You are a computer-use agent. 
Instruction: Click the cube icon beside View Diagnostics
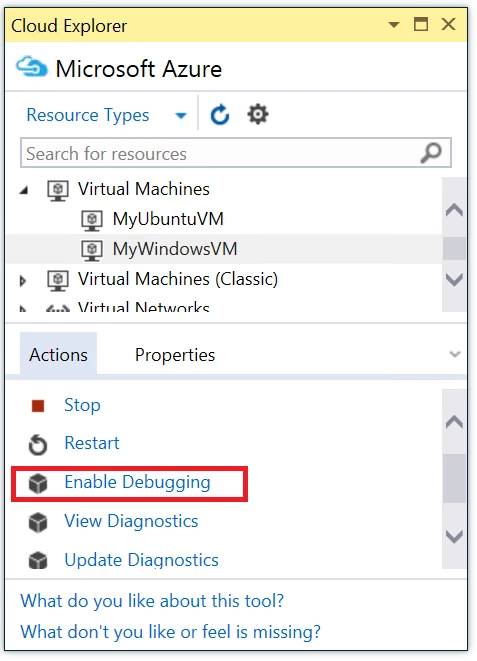click(38, 522)
